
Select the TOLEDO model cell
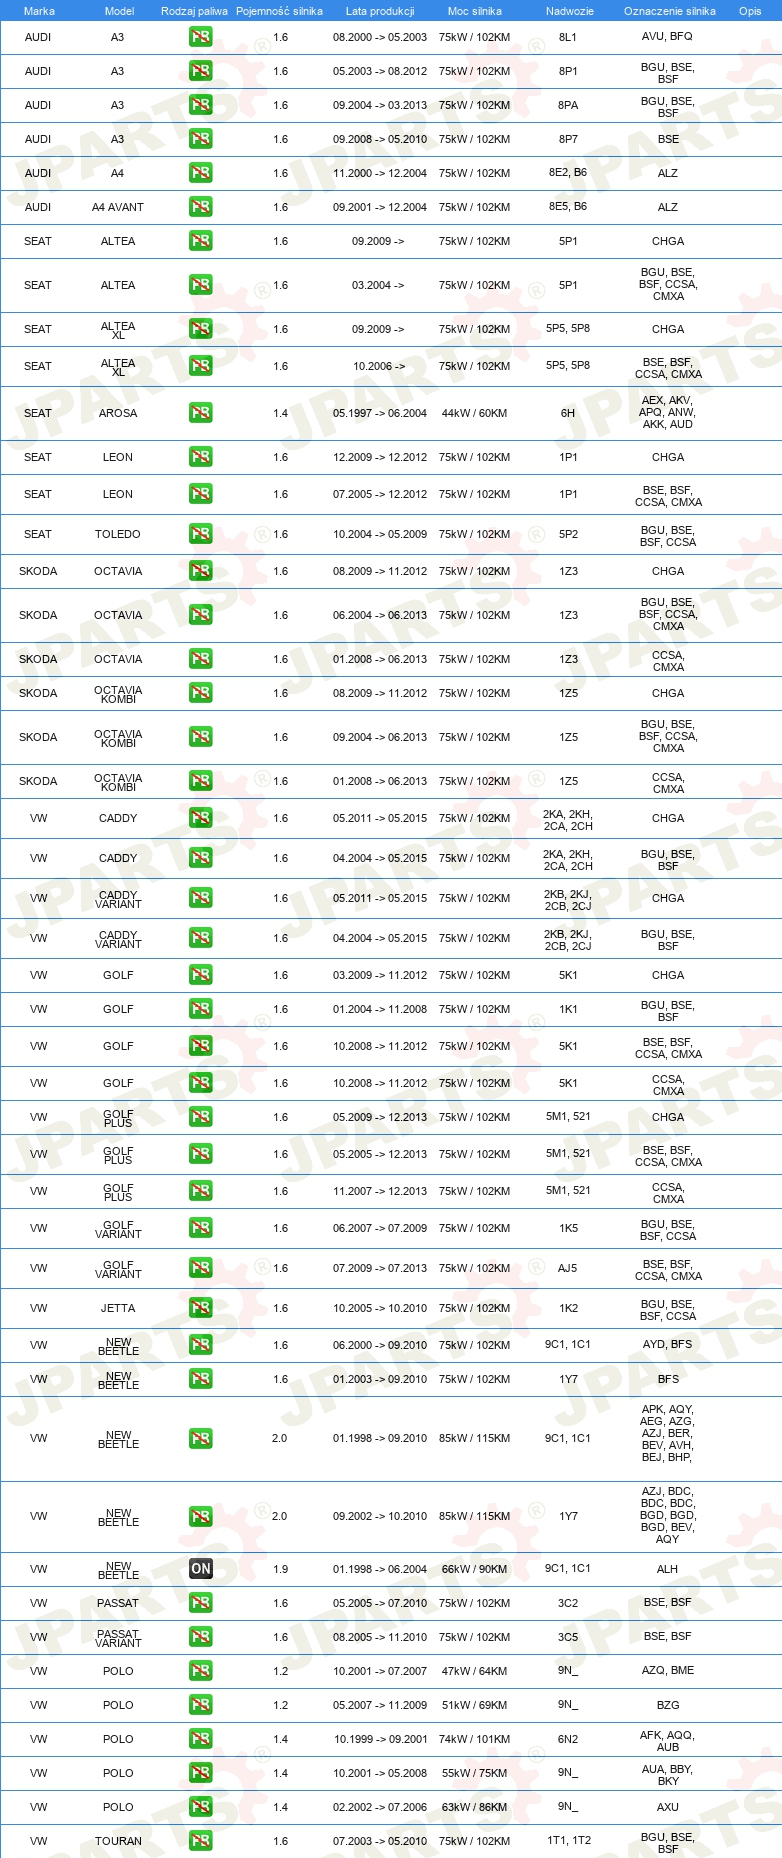click(118, 534)
